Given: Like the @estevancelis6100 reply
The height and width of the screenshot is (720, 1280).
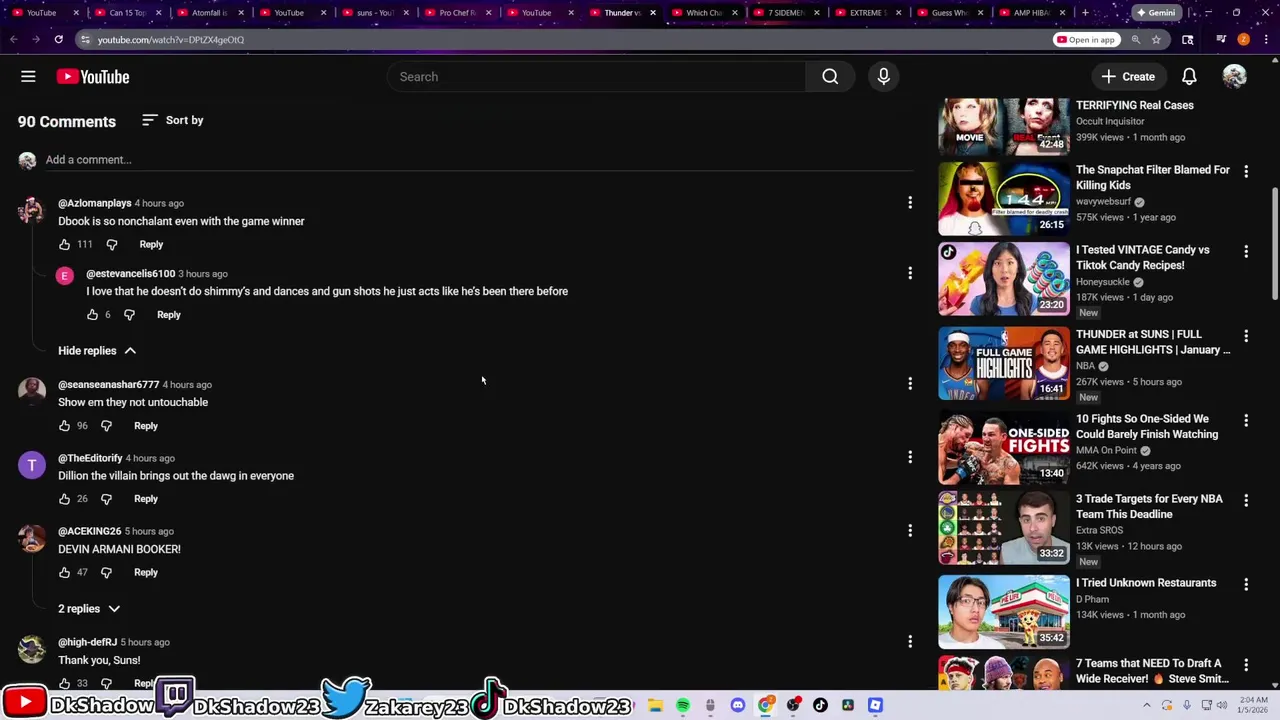Looking at the screenshot, I should (93, 315).
